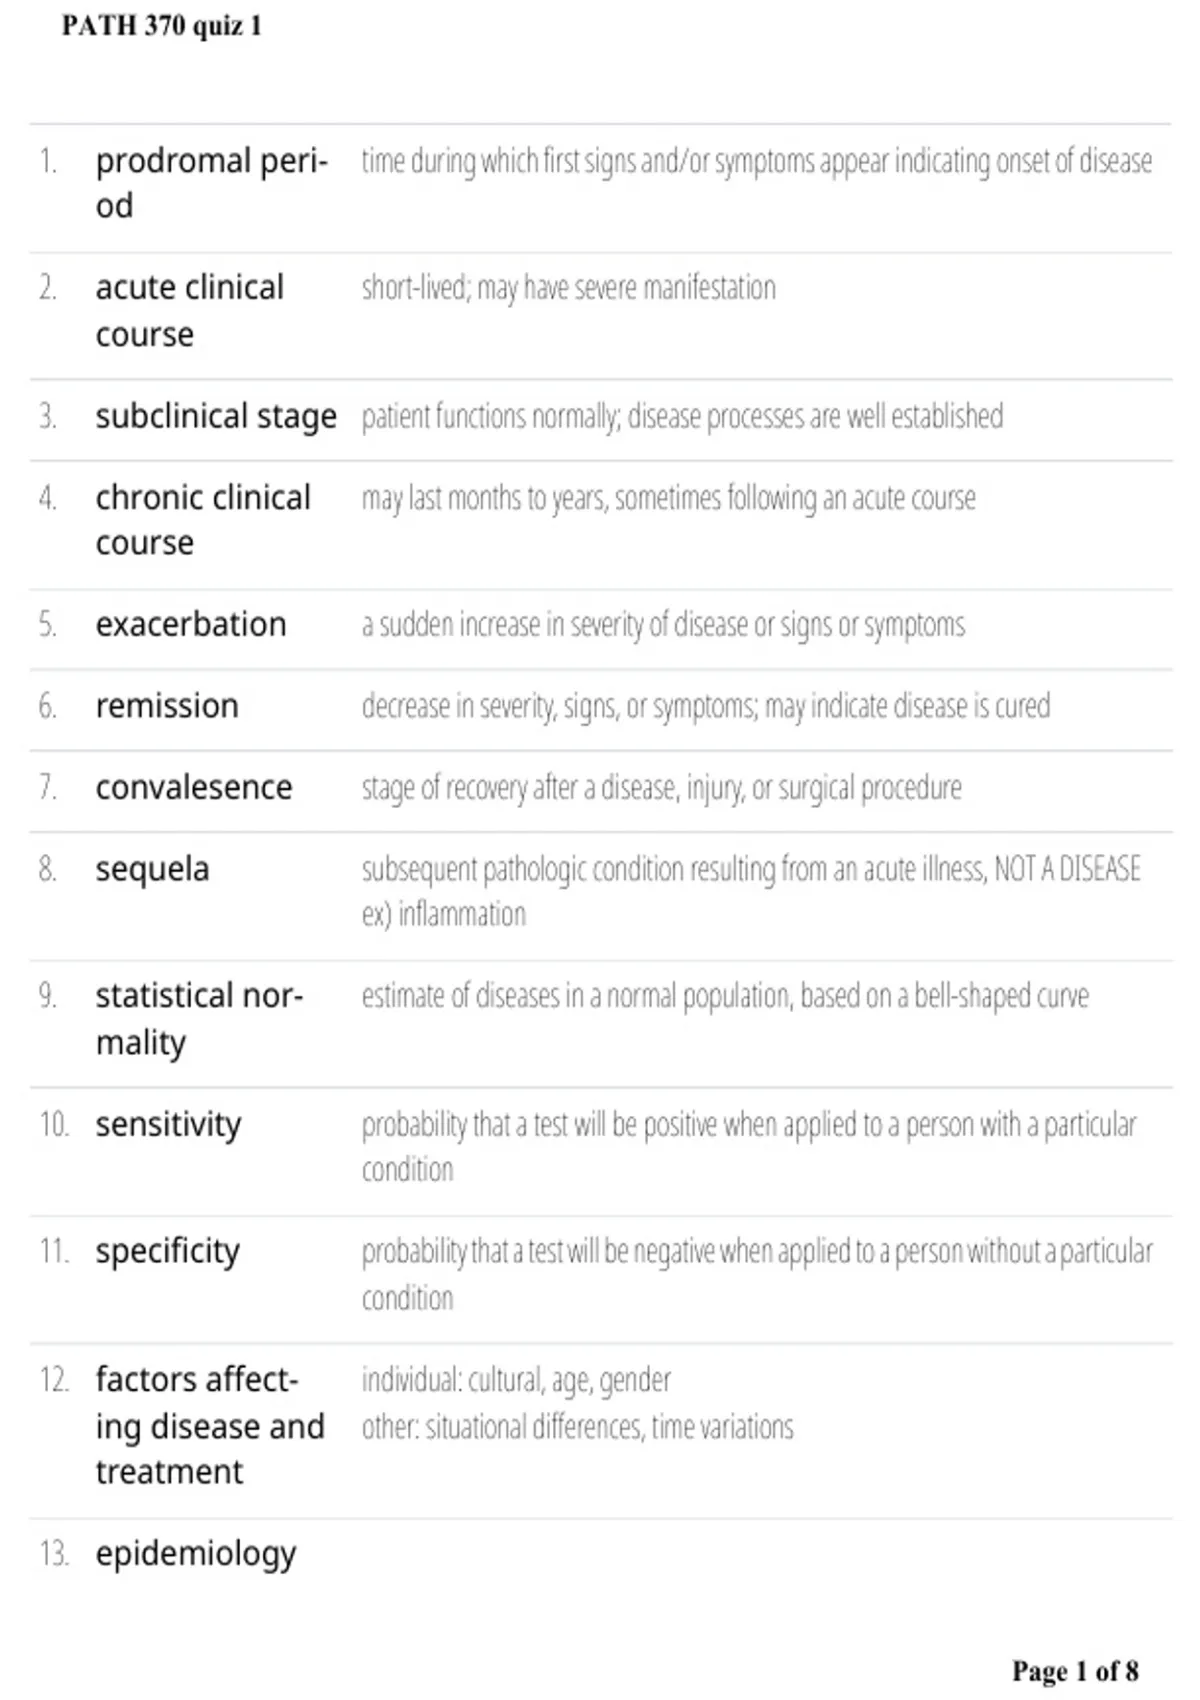
Task: Click definition 'short-lived; may have severe manifestation'
Action: pyautogui.click(x=569, y=289)
